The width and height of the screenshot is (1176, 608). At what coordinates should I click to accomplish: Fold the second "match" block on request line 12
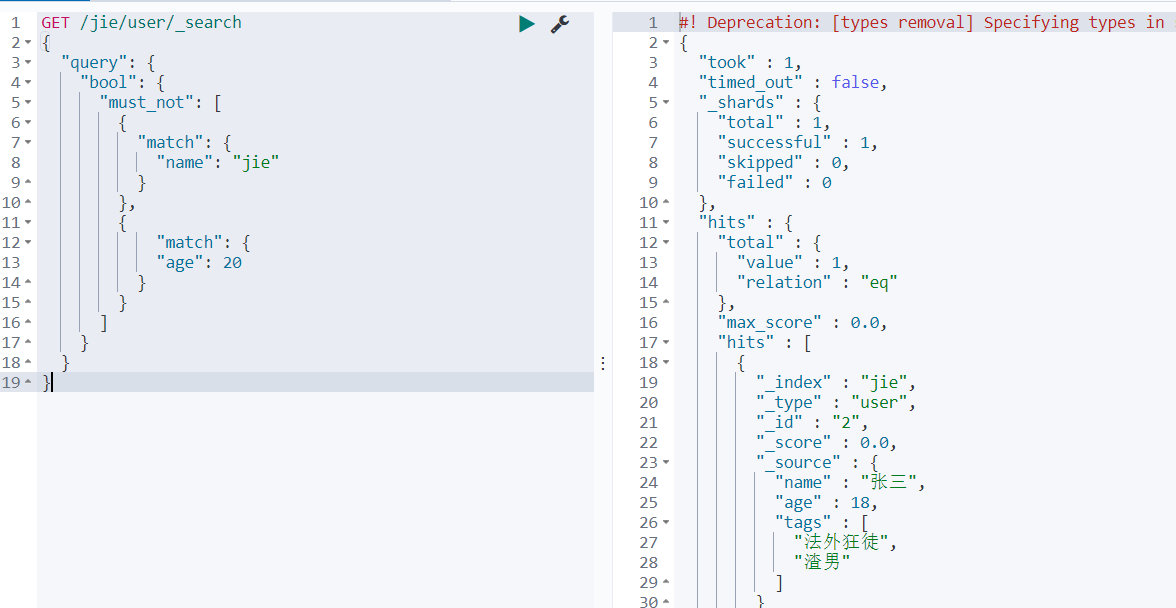[x=28, y=243]
